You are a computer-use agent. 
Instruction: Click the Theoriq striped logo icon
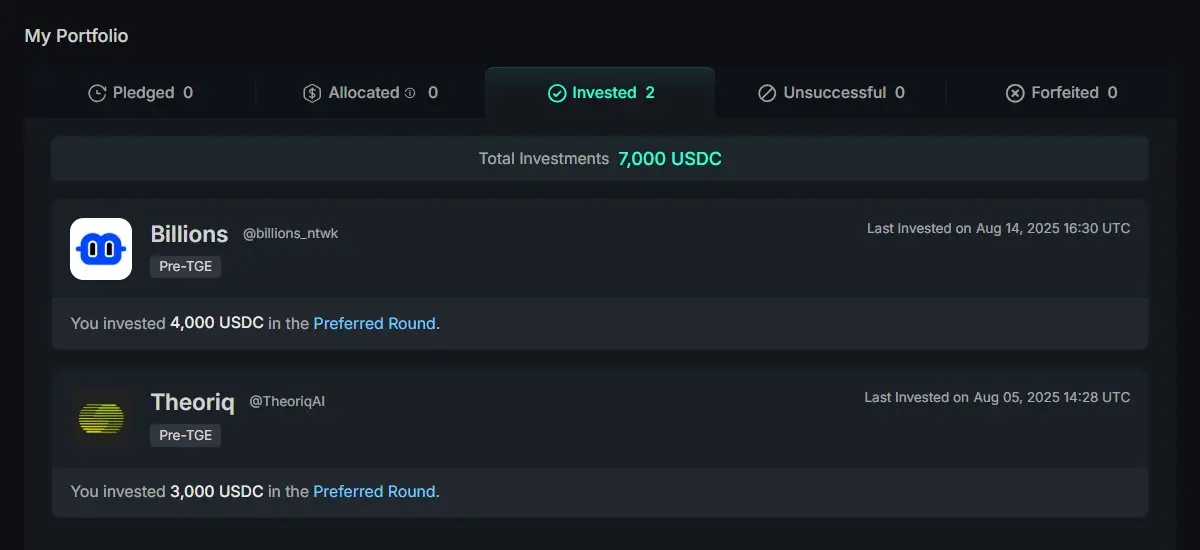tap(101, 418)
